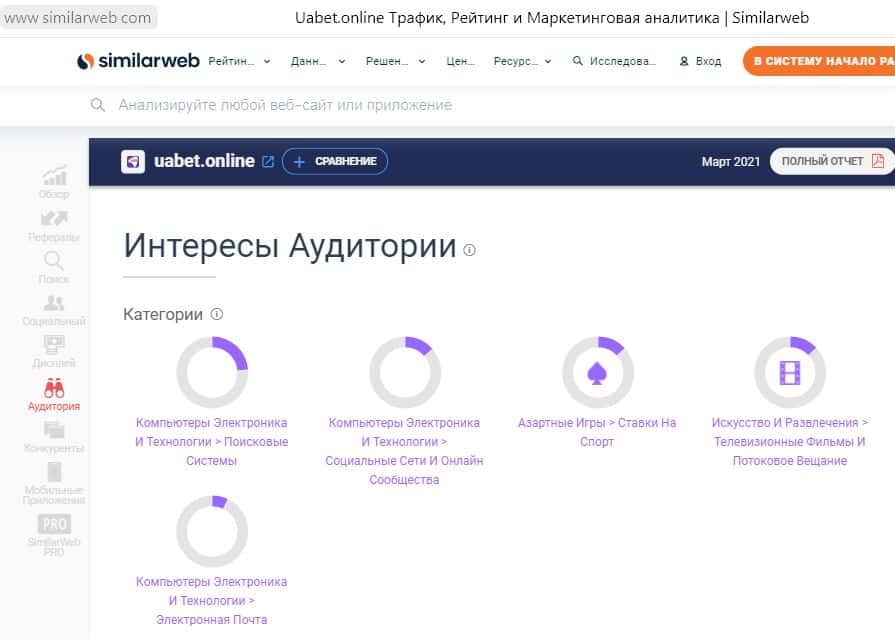Click the search magnifier icon in the analyze bar
895x639 pixels.
click(98, 105)
